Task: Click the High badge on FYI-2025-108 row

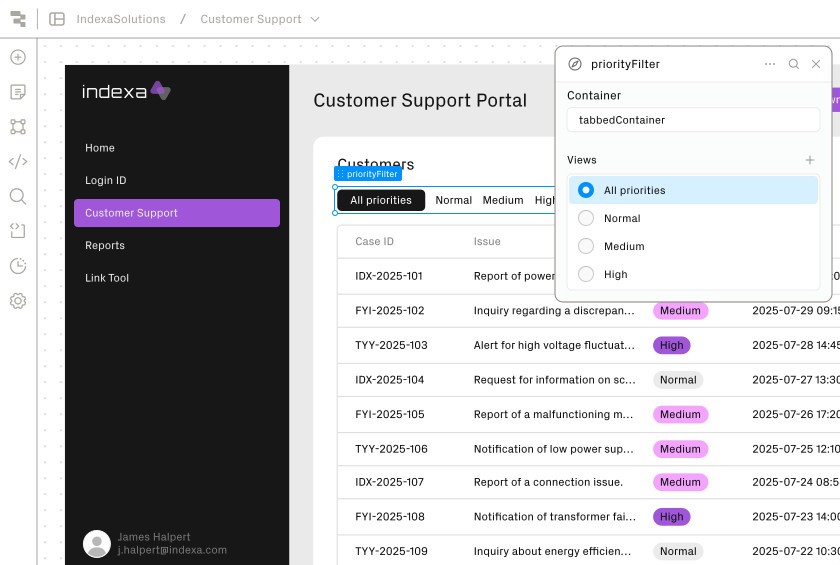Action: (671, 517)
